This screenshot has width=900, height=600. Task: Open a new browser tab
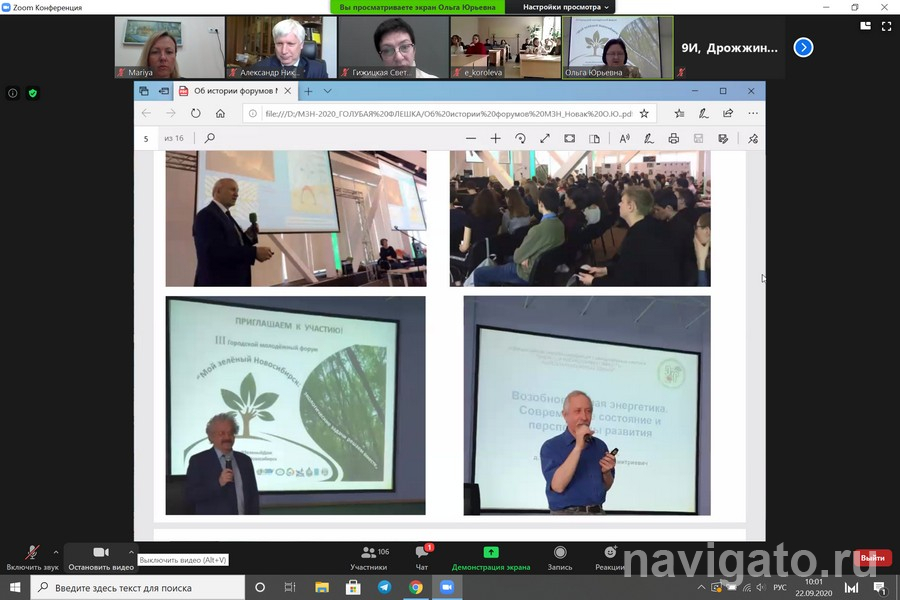(x=309, y=91)
